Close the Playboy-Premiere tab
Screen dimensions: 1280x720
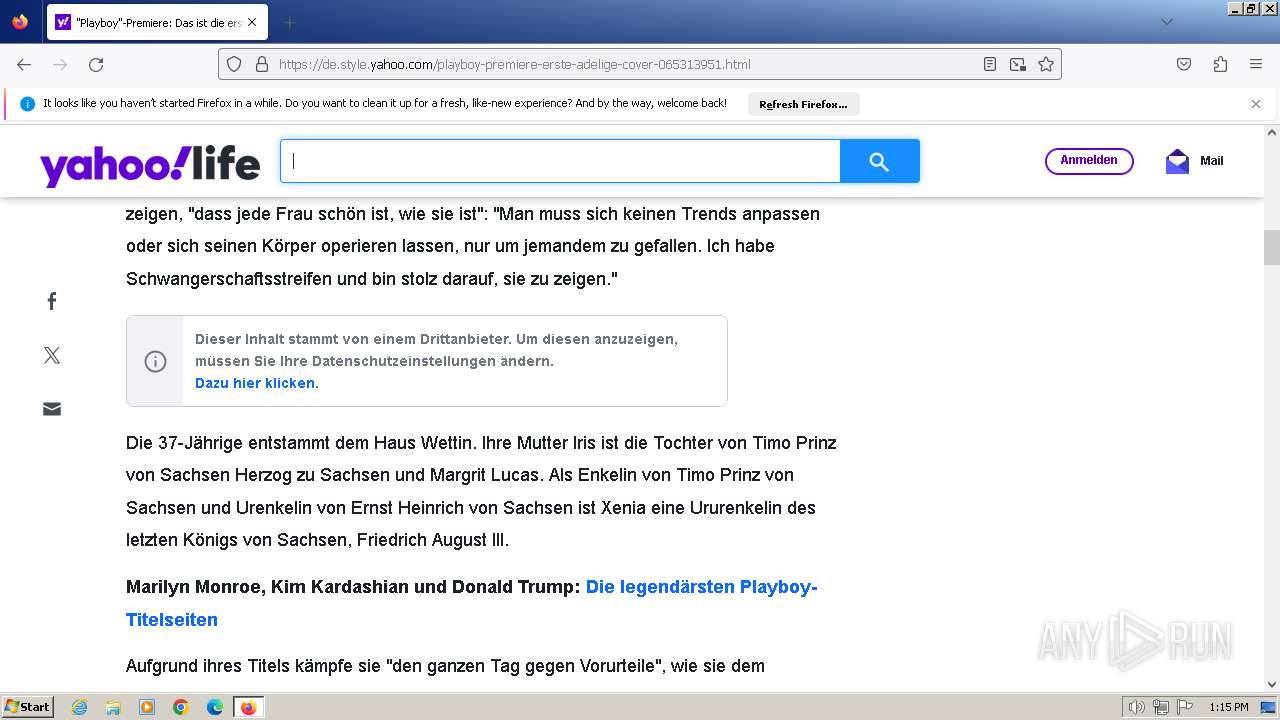251,22
